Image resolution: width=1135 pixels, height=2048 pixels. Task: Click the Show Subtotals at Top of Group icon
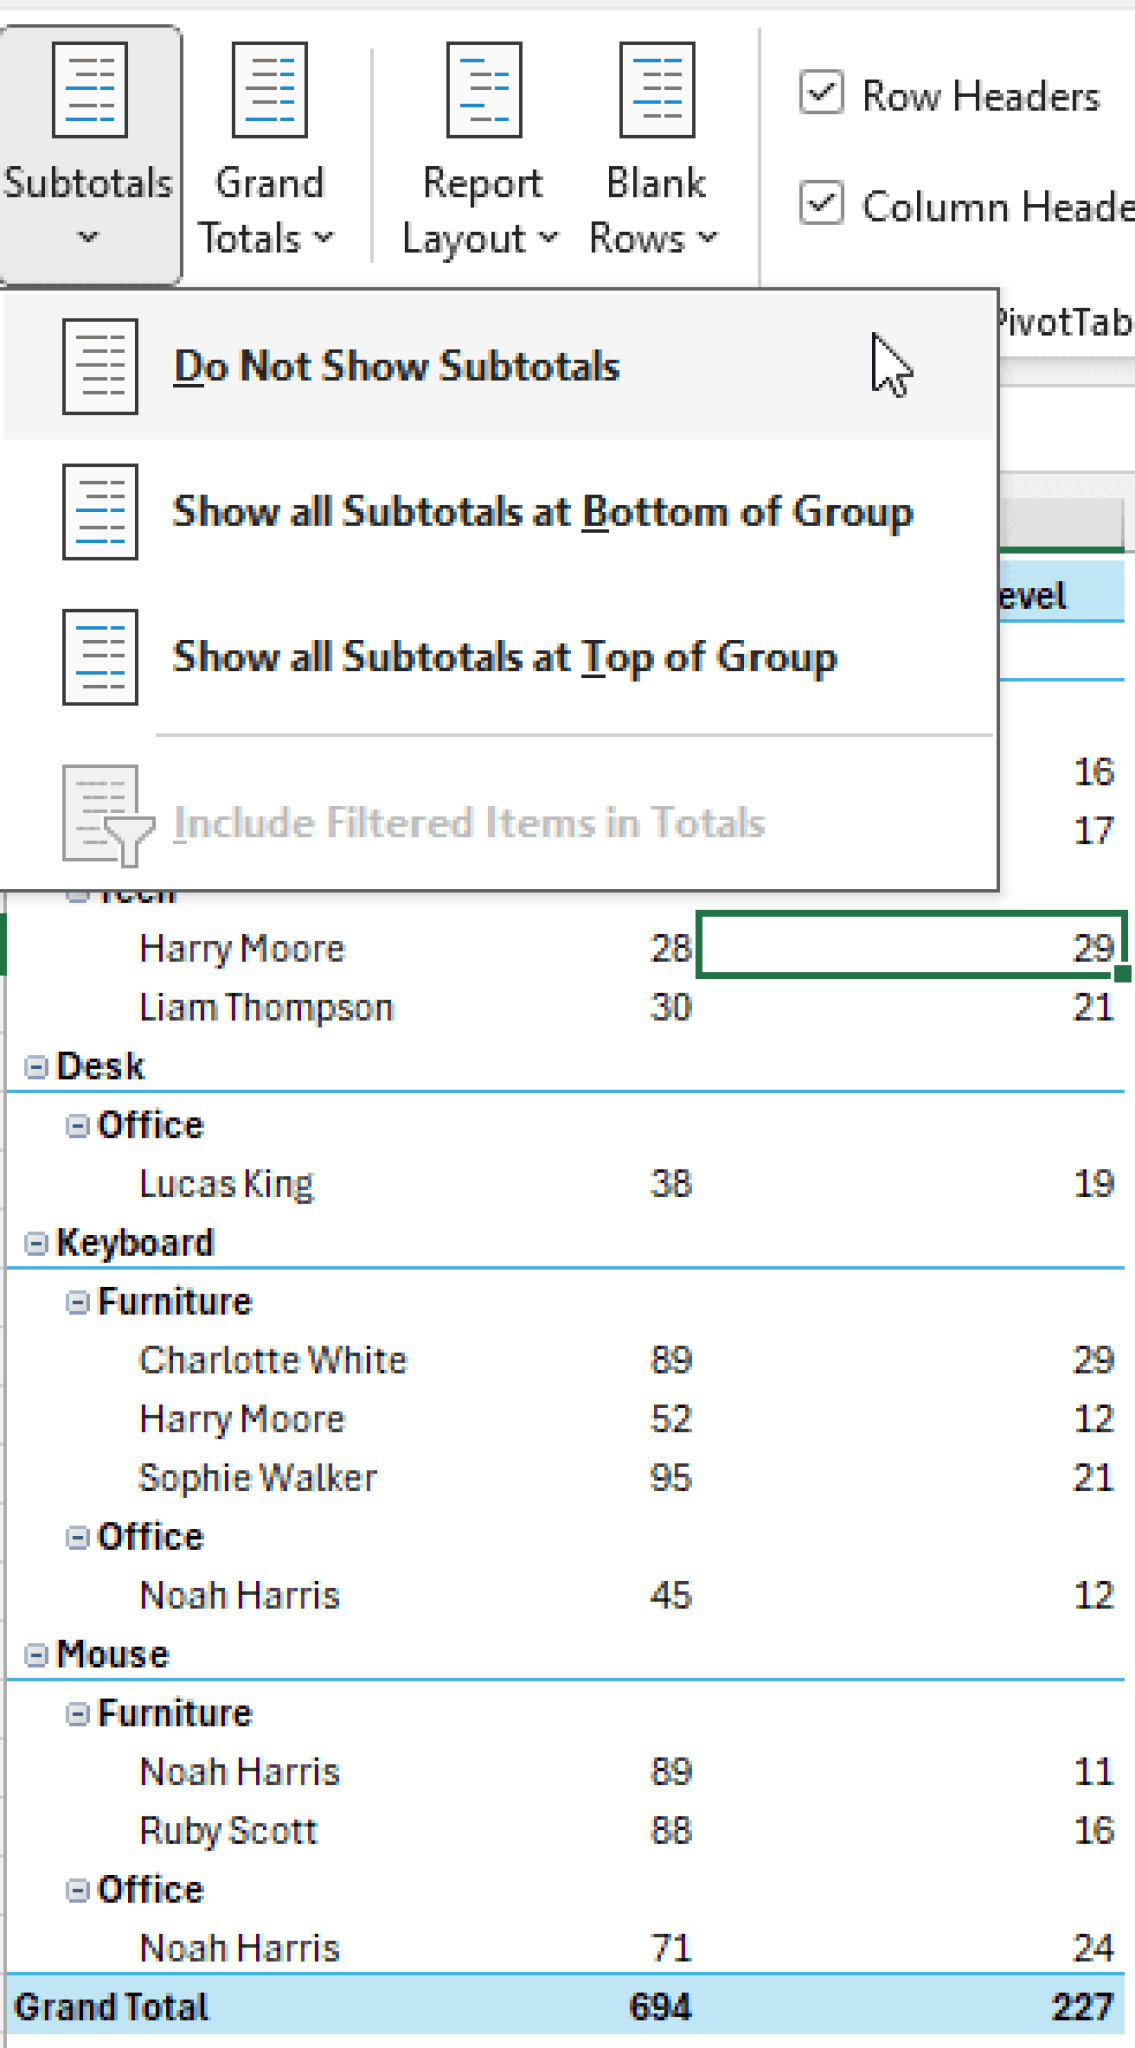pyautogui.click(x=99, y=657)
